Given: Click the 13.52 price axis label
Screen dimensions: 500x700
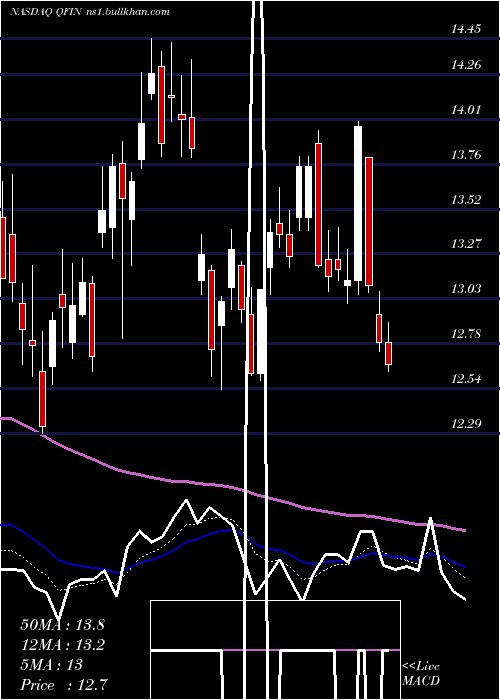Looking at the screenshot, I should coord(466,200).
